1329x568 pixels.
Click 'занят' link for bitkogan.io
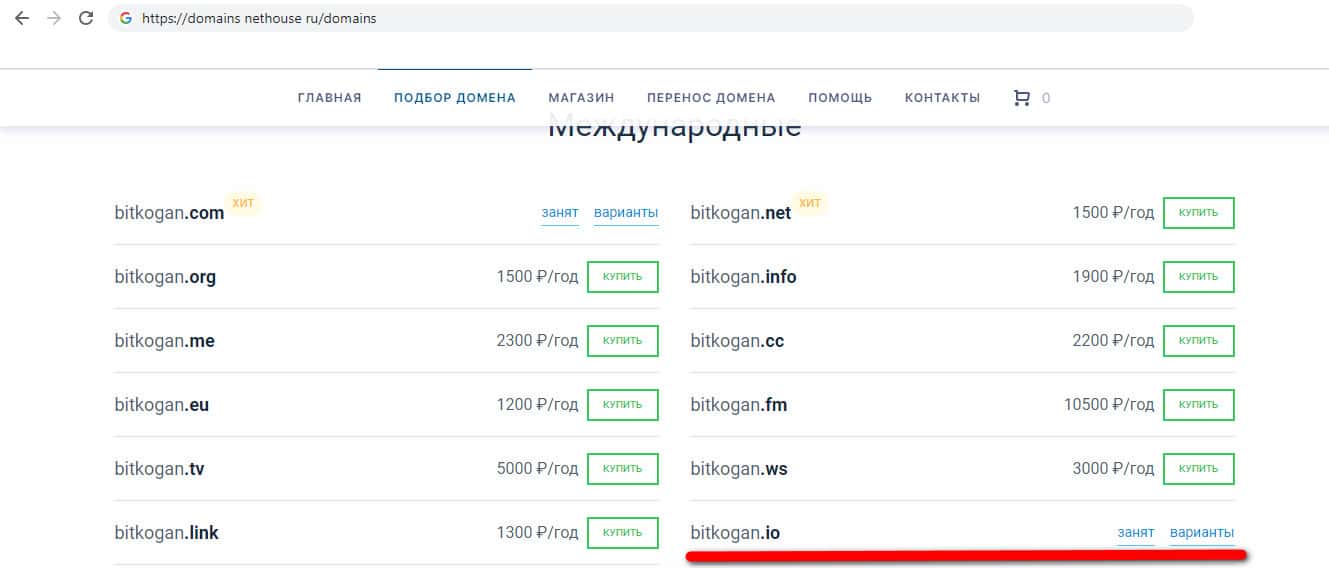[1136, 533]
